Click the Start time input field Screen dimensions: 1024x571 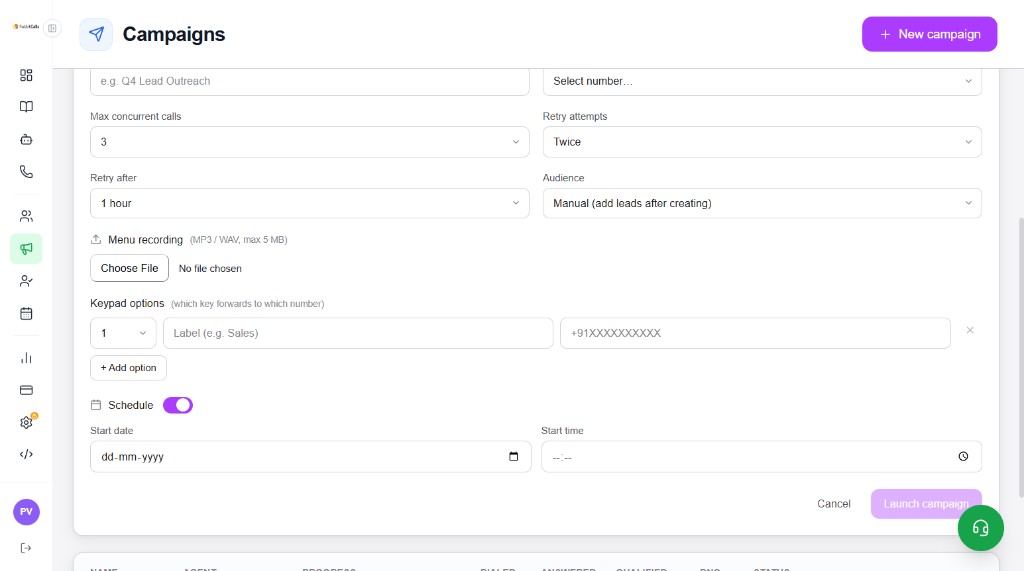pyautogui.click(x=761, y=457)
